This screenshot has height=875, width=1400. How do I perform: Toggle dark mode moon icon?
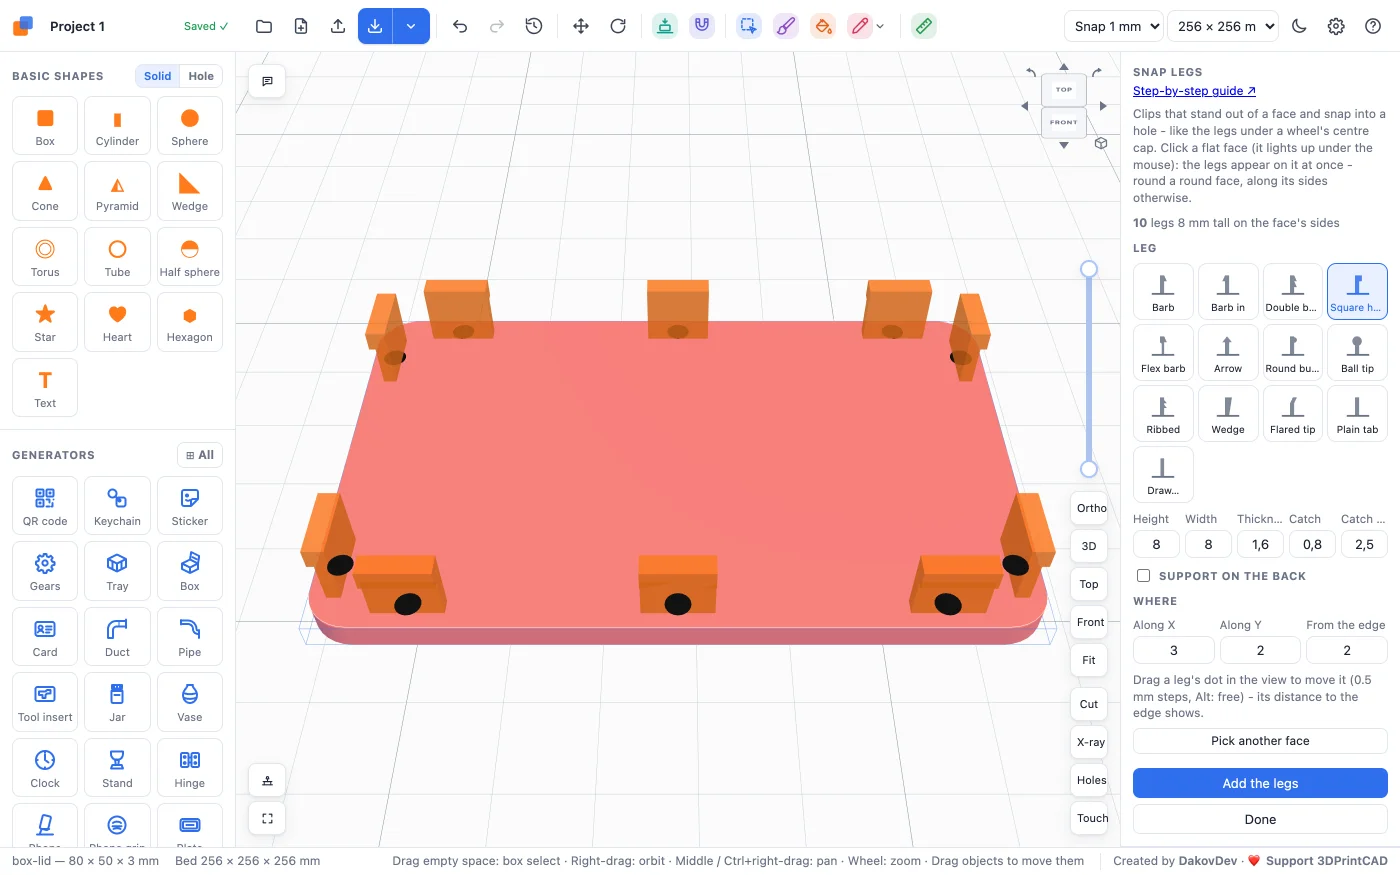(x=1299, y=26)
